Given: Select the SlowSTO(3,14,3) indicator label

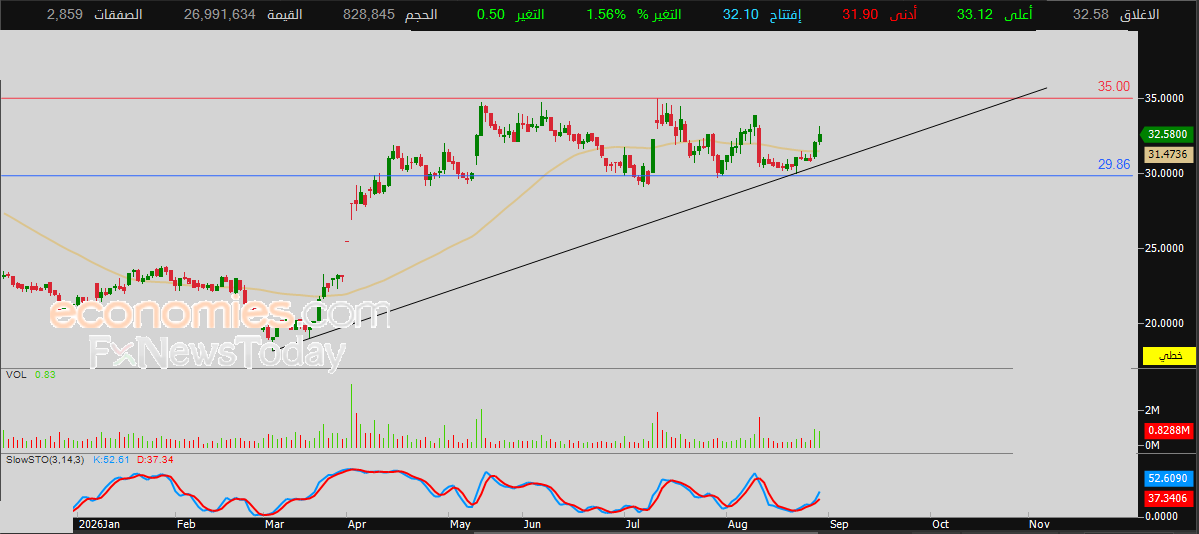Looking at the screenshot, I should [x=47, y=460].
